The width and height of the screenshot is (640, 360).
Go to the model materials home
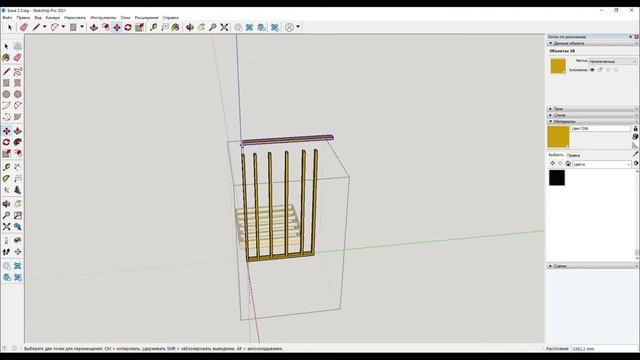tap(568, 164)
